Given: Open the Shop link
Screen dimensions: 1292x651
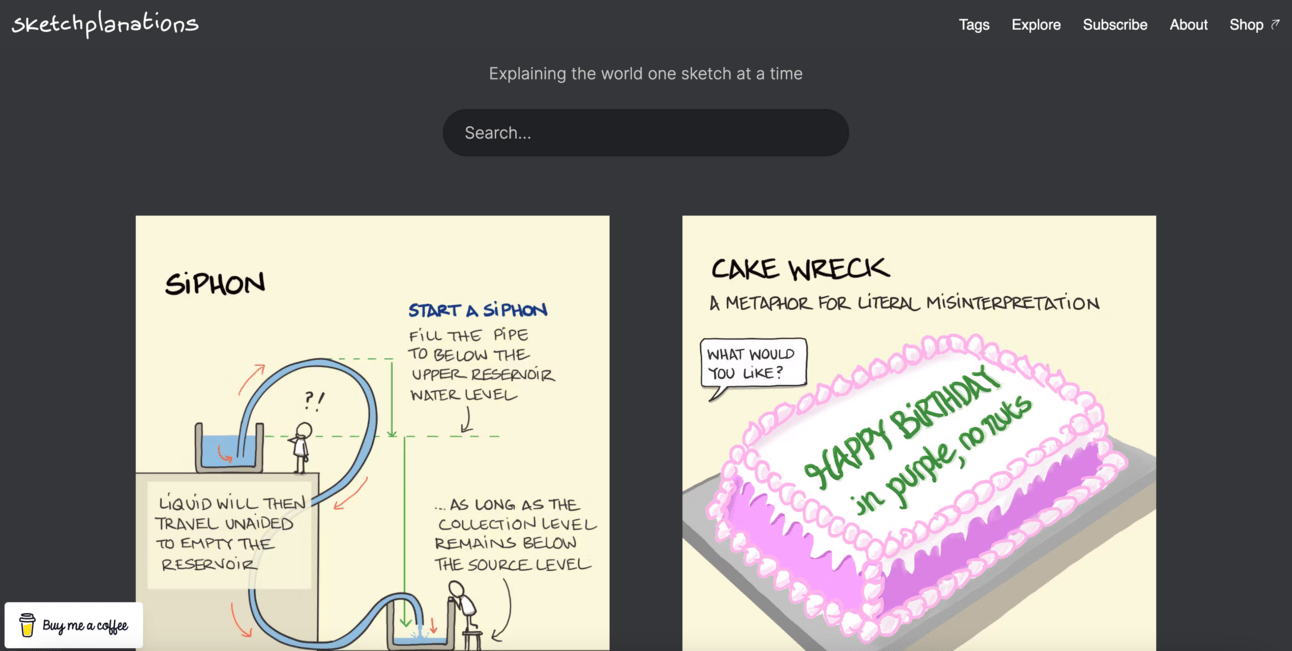Looking at the screenshot, I should [1246, 25].
